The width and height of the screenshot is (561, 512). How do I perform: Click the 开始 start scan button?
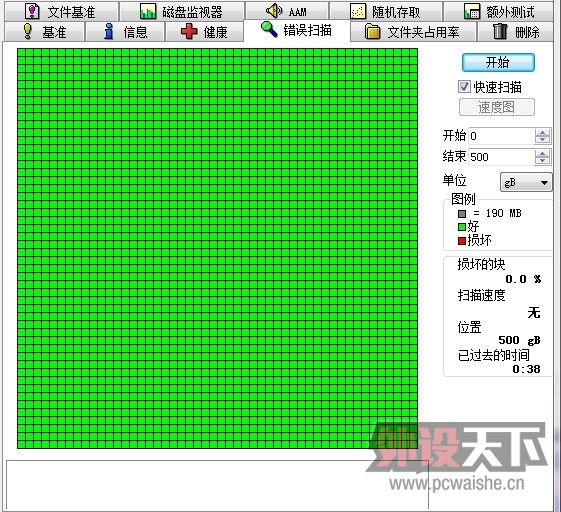(x=498, y=63)
